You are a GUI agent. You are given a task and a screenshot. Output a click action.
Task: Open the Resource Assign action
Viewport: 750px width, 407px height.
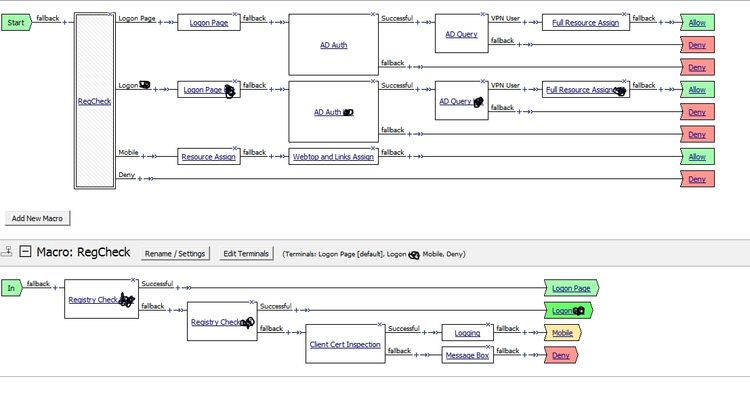point(209,157)
